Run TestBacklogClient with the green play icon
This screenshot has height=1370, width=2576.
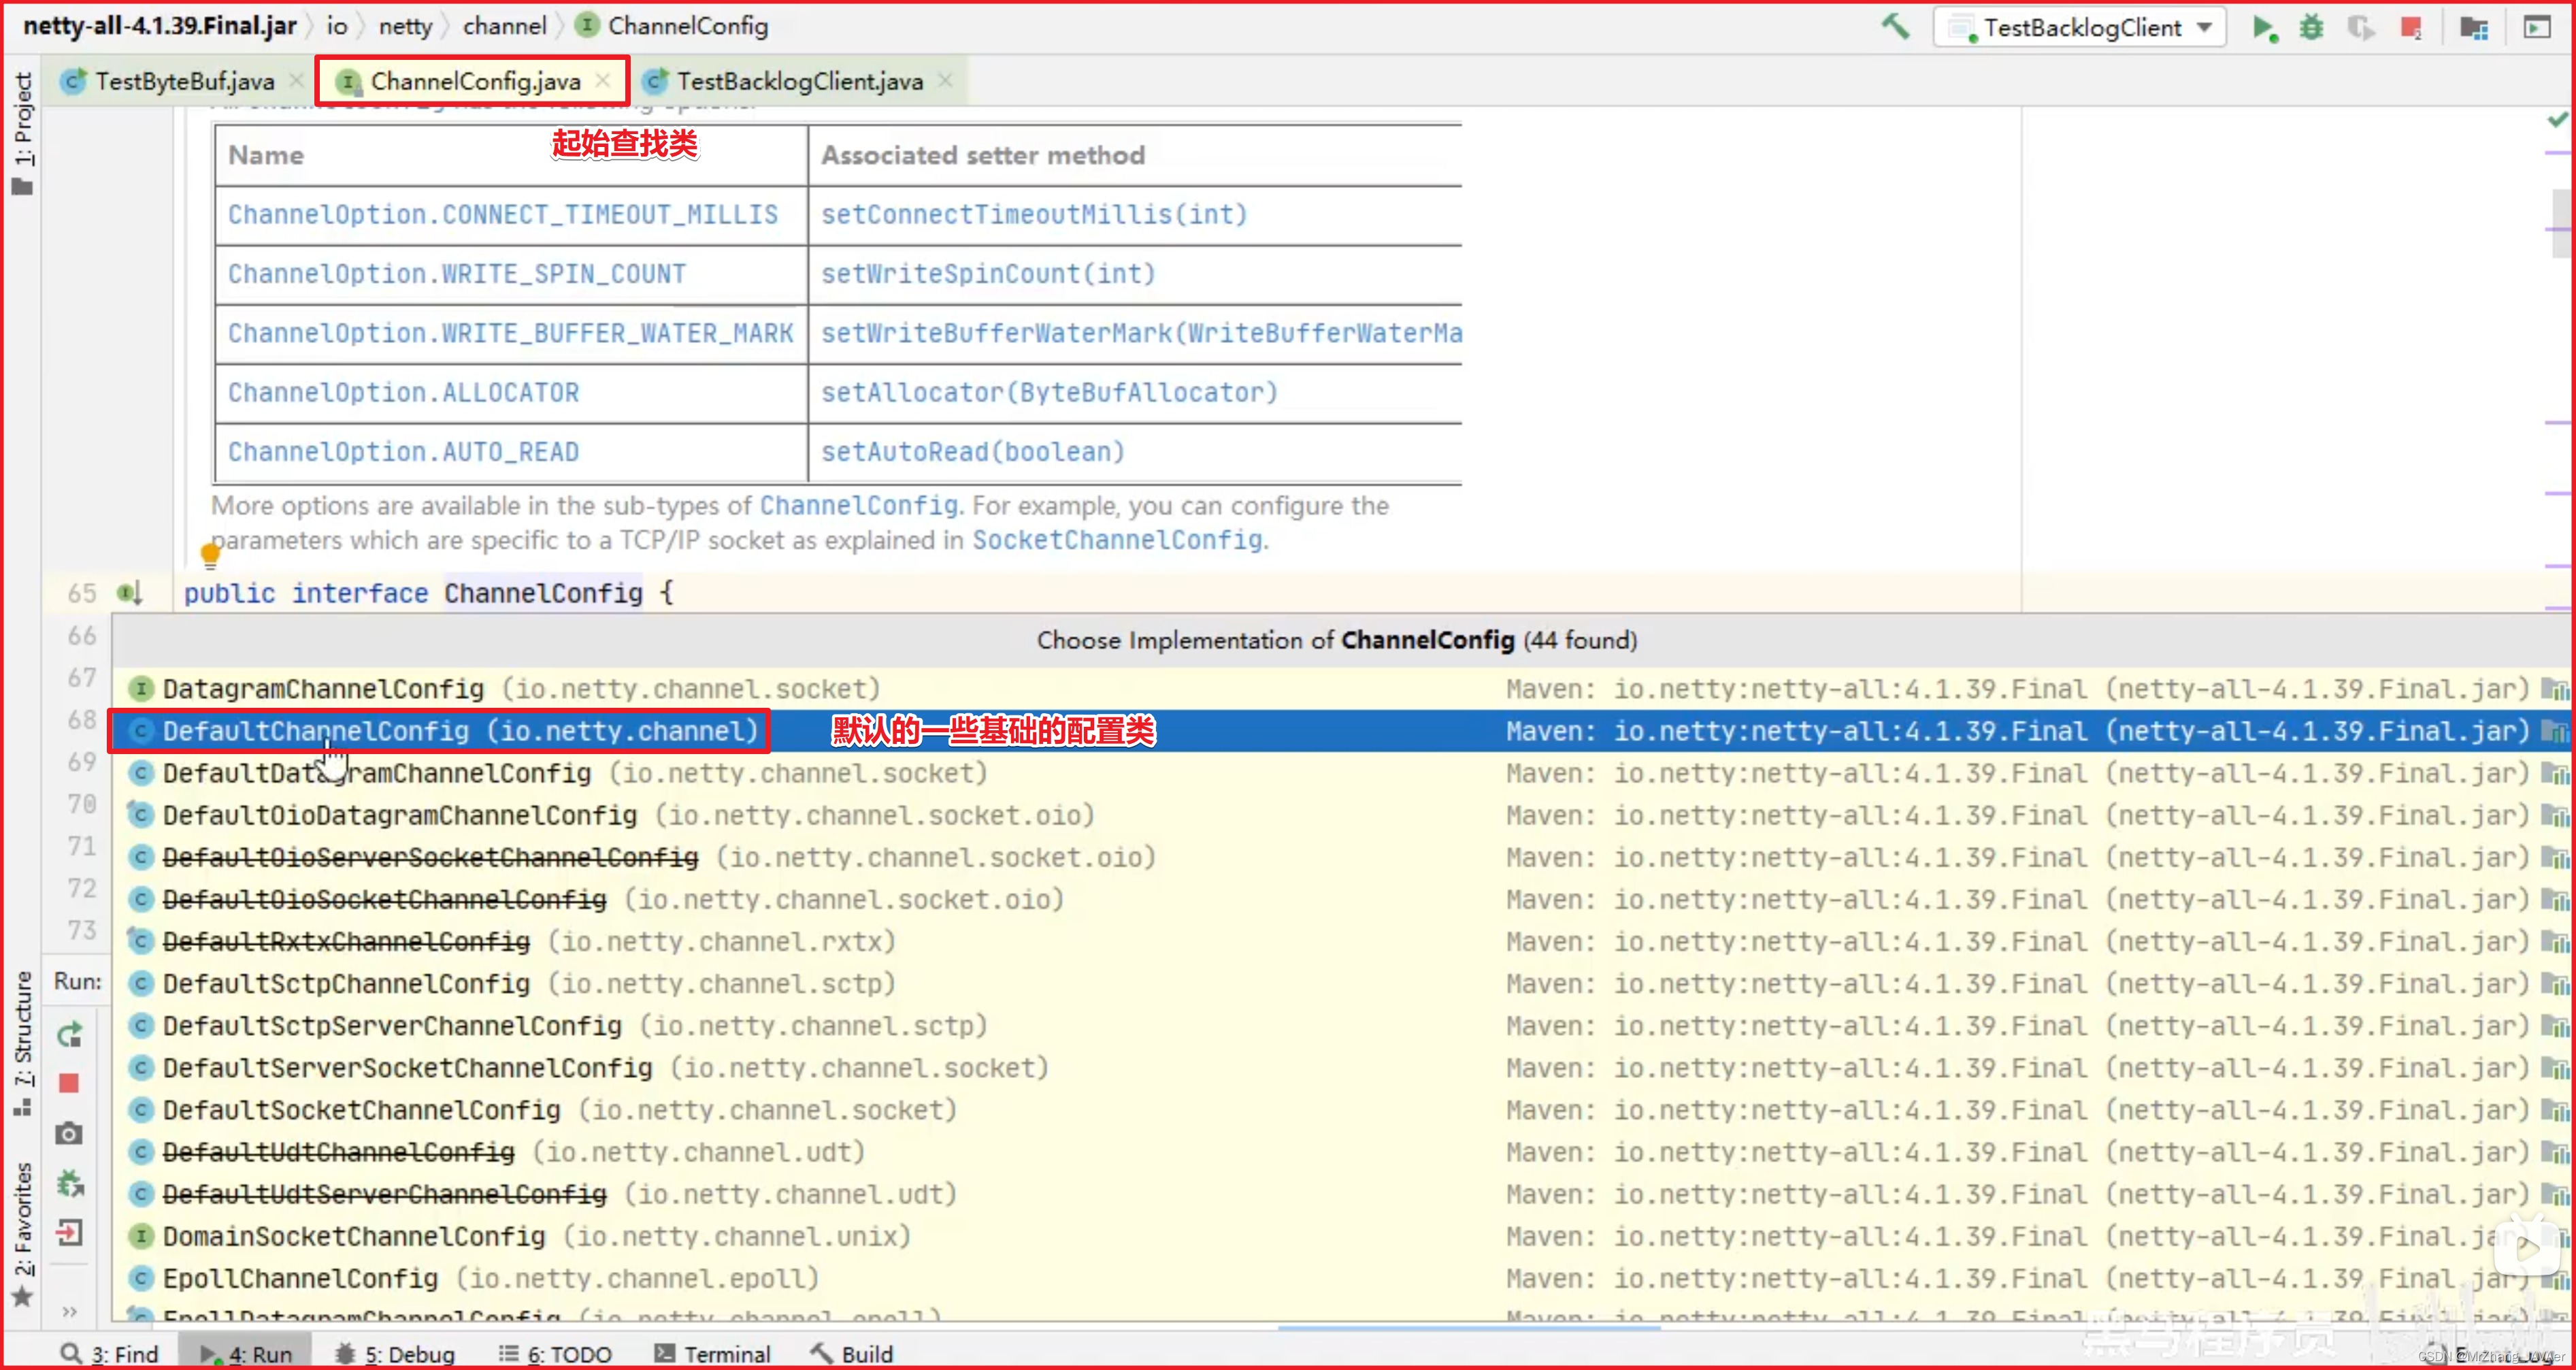[x=2264, y=27]
